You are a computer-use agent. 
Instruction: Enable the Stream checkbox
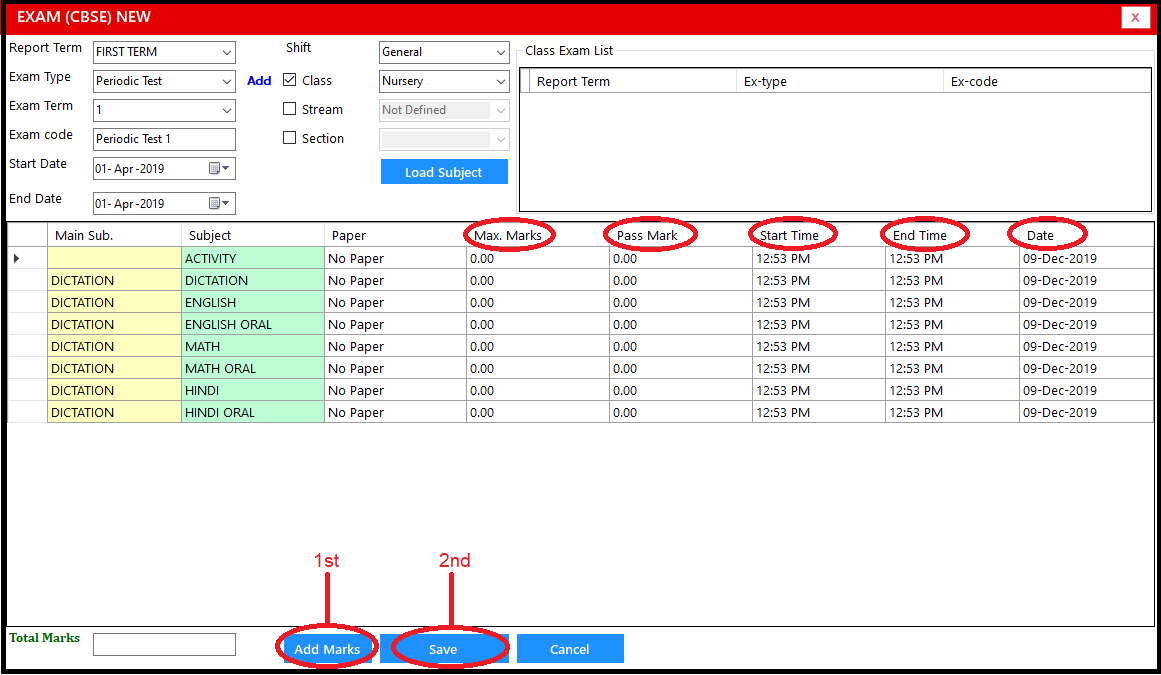pyautogui.click(x=290, y=109)
